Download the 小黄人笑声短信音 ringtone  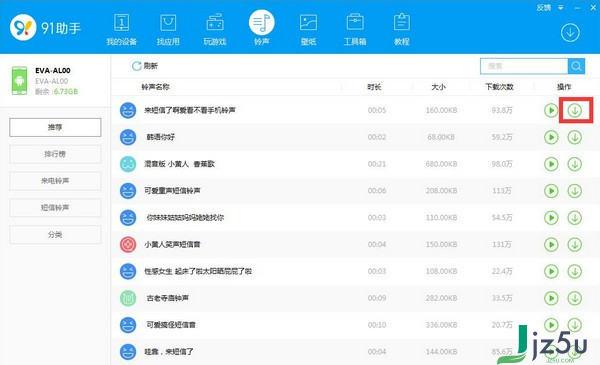click(x=574, y=244)
